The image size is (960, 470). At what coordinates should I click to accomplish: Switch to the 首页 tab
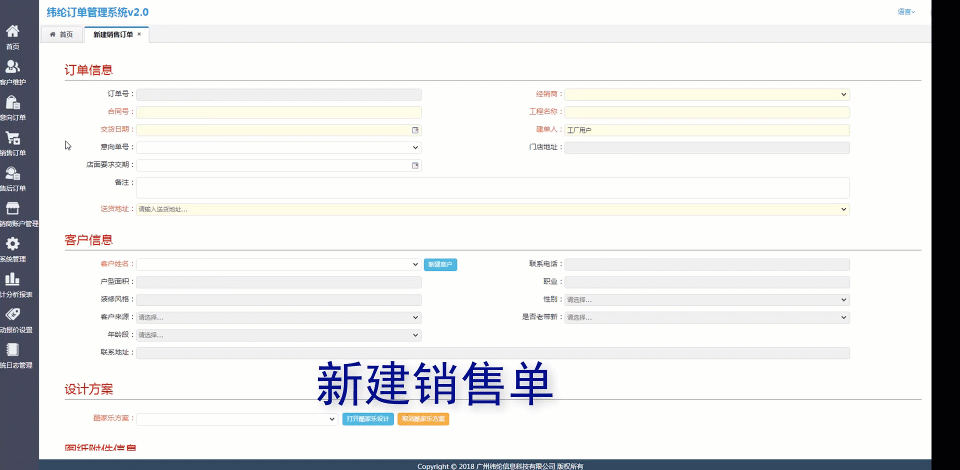coord(61,35)
